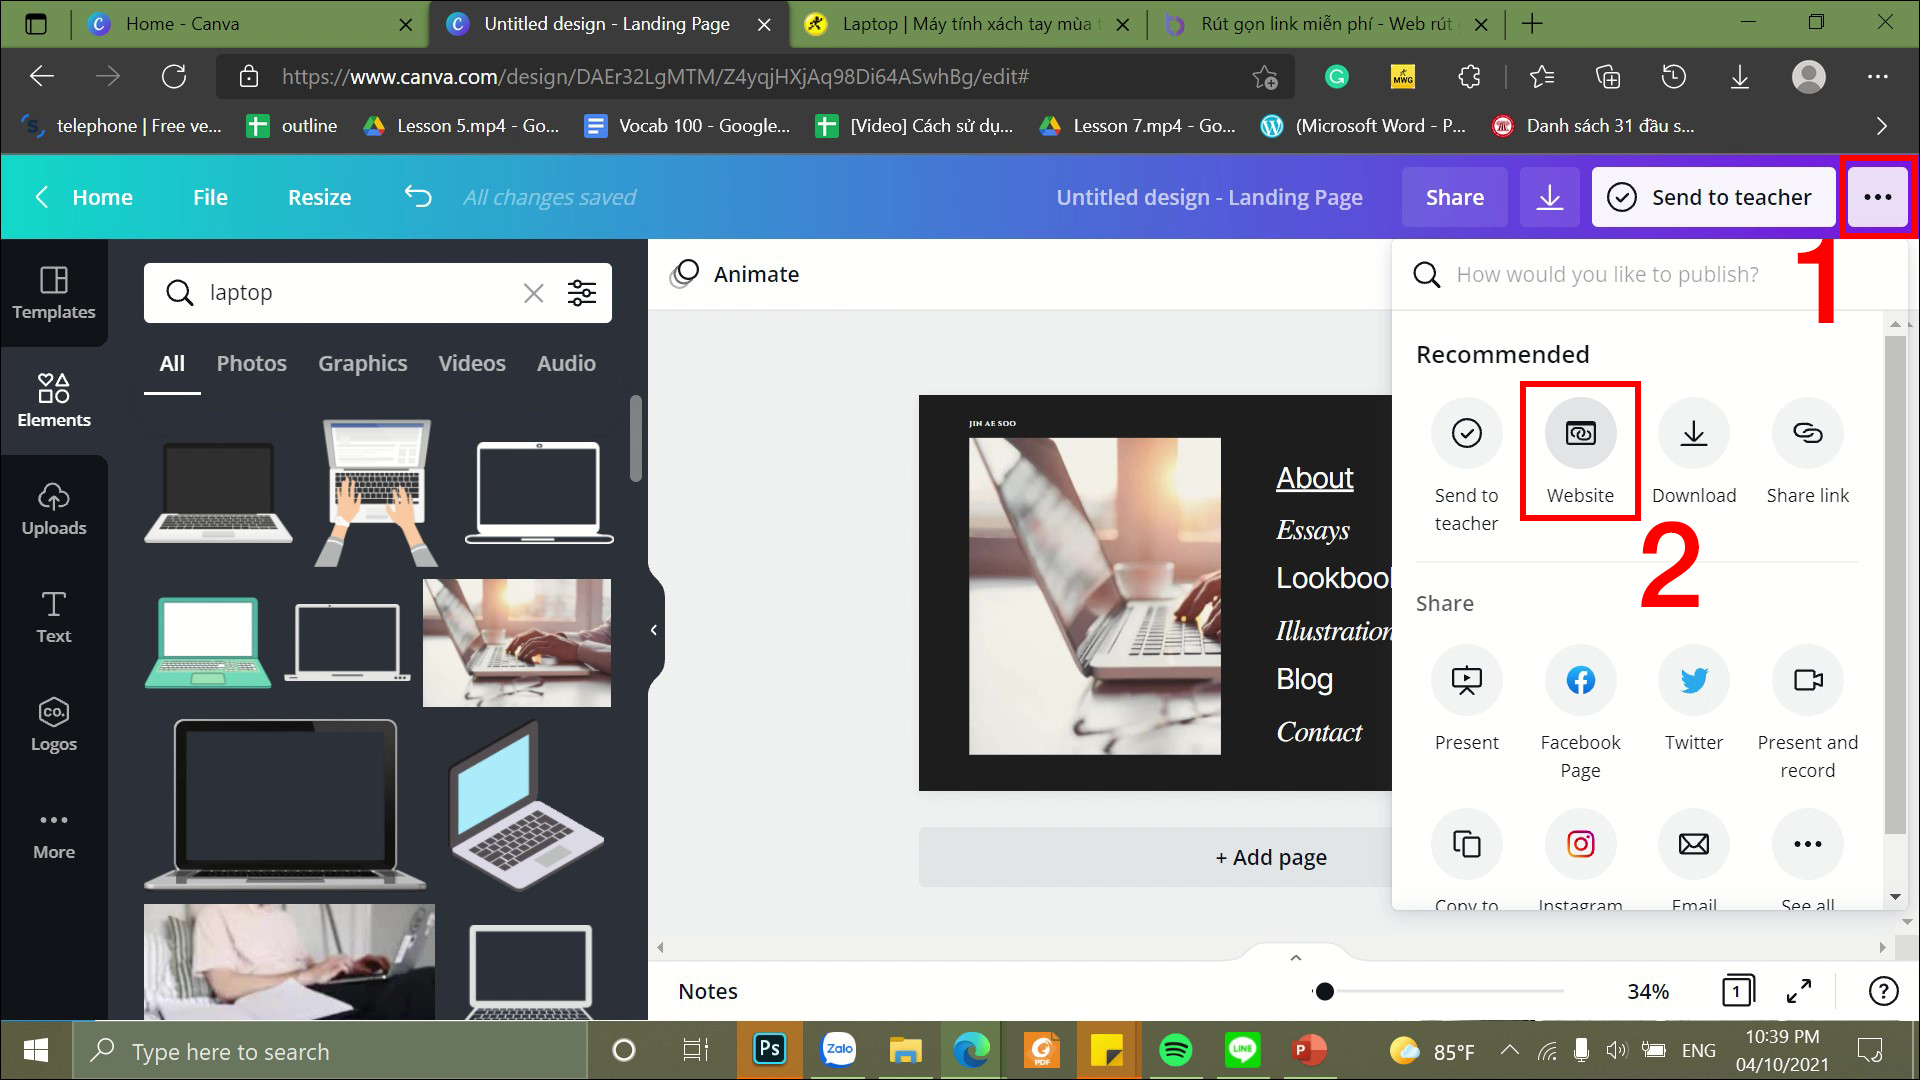
Task: Collapse the left design panel
Action: point(655,629)
